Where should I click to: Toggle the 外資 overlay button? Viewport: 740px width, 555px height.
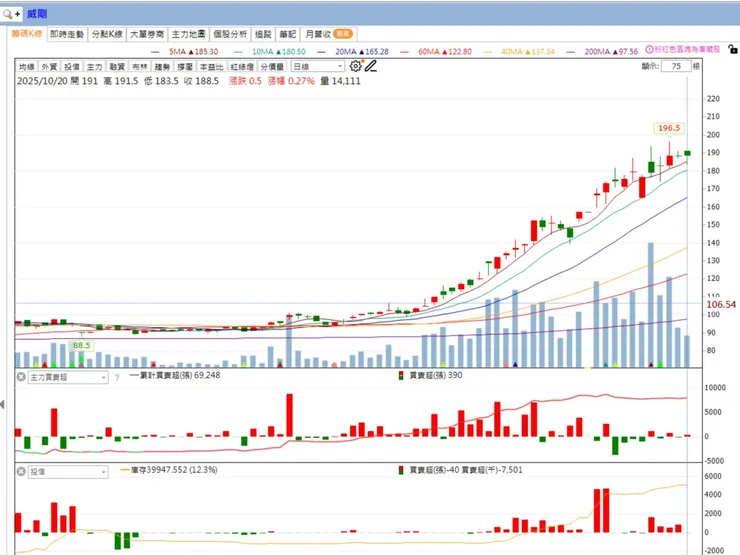[50, 67]
